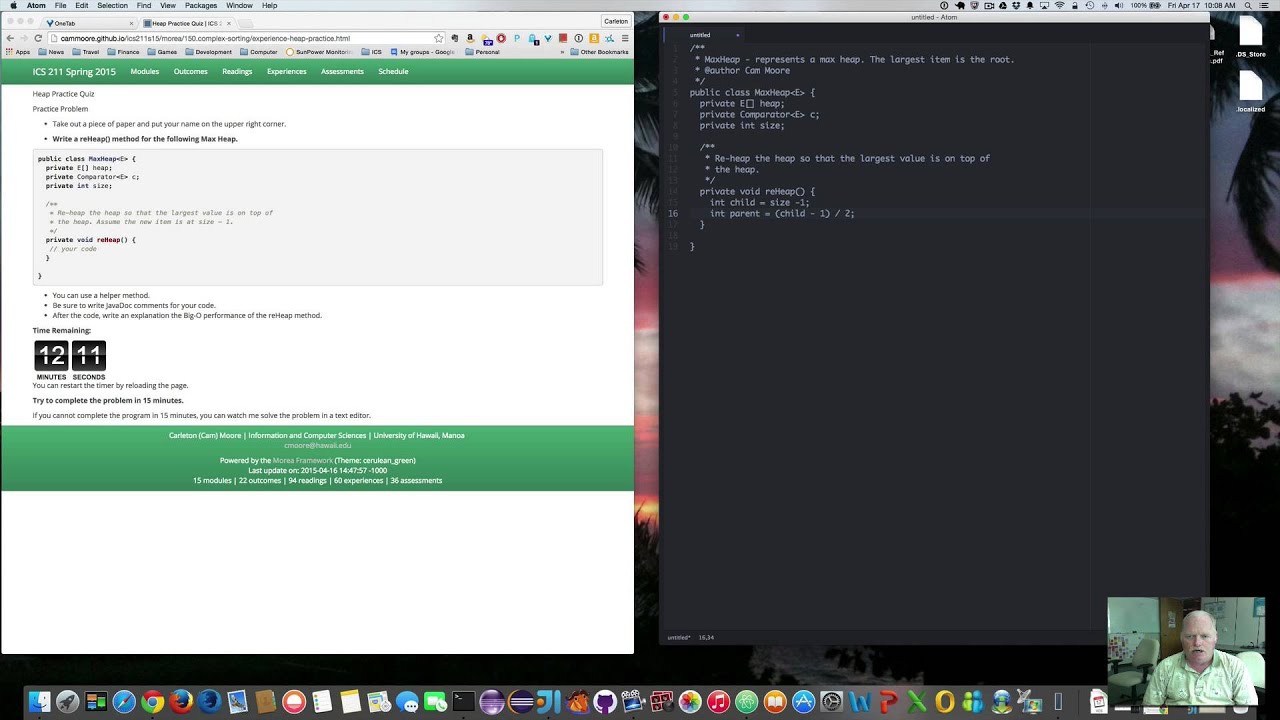Select the Heap Practice Quiz browser tab
The height and width of the screenshot is (720, 1280).
pos(187,23)
